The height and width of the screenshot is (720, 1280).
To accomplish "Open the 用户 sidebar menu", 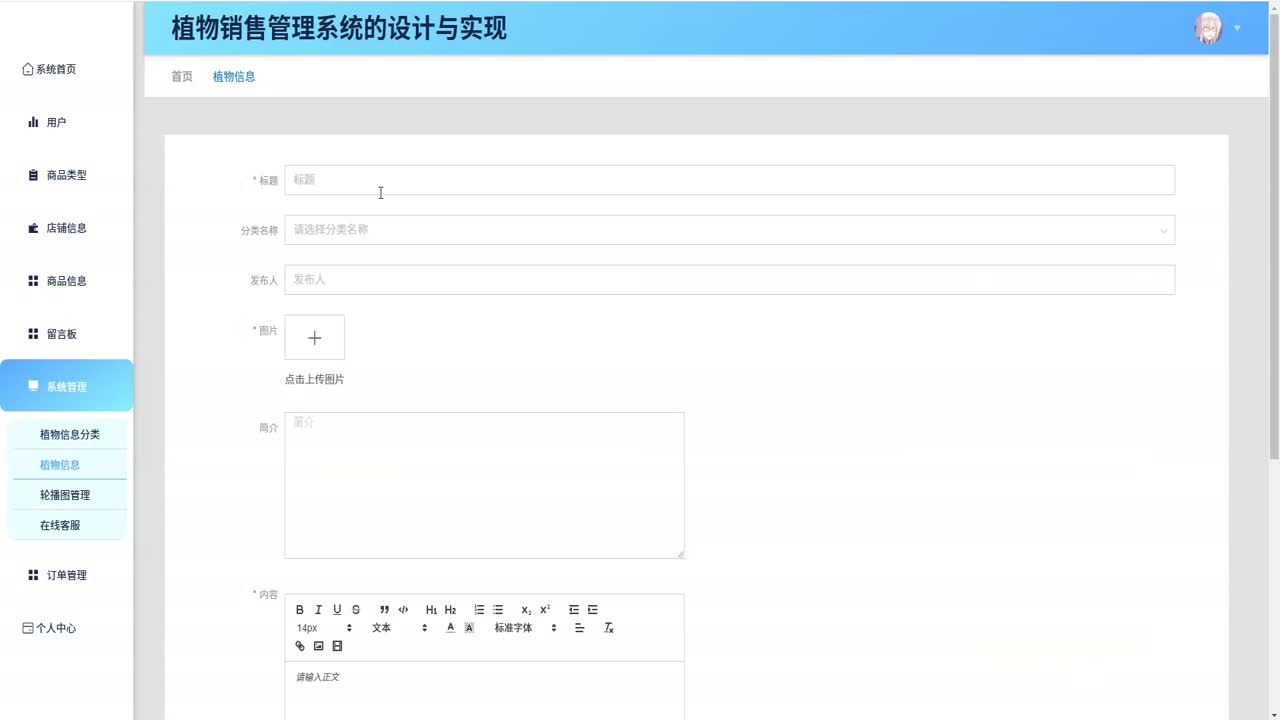I will tap(66, 122).
